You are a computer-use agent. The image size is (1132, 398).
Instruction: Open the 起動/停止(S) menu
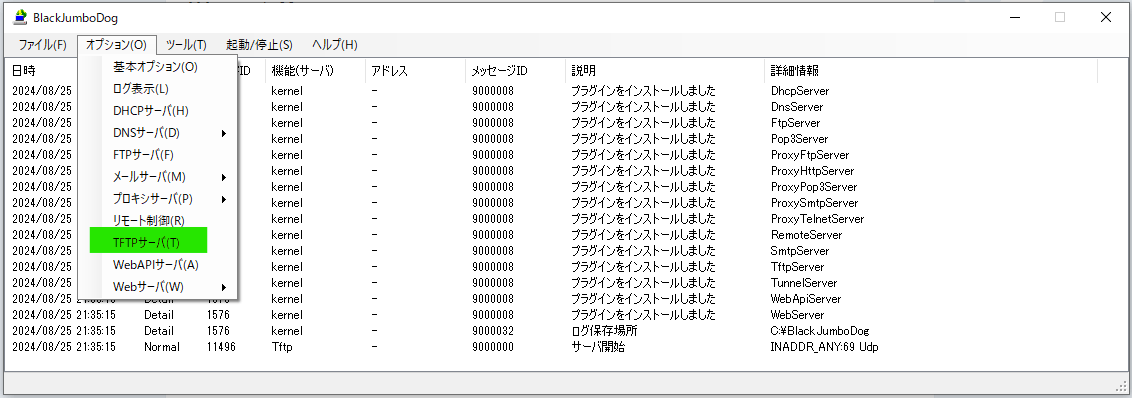[259, 45]
